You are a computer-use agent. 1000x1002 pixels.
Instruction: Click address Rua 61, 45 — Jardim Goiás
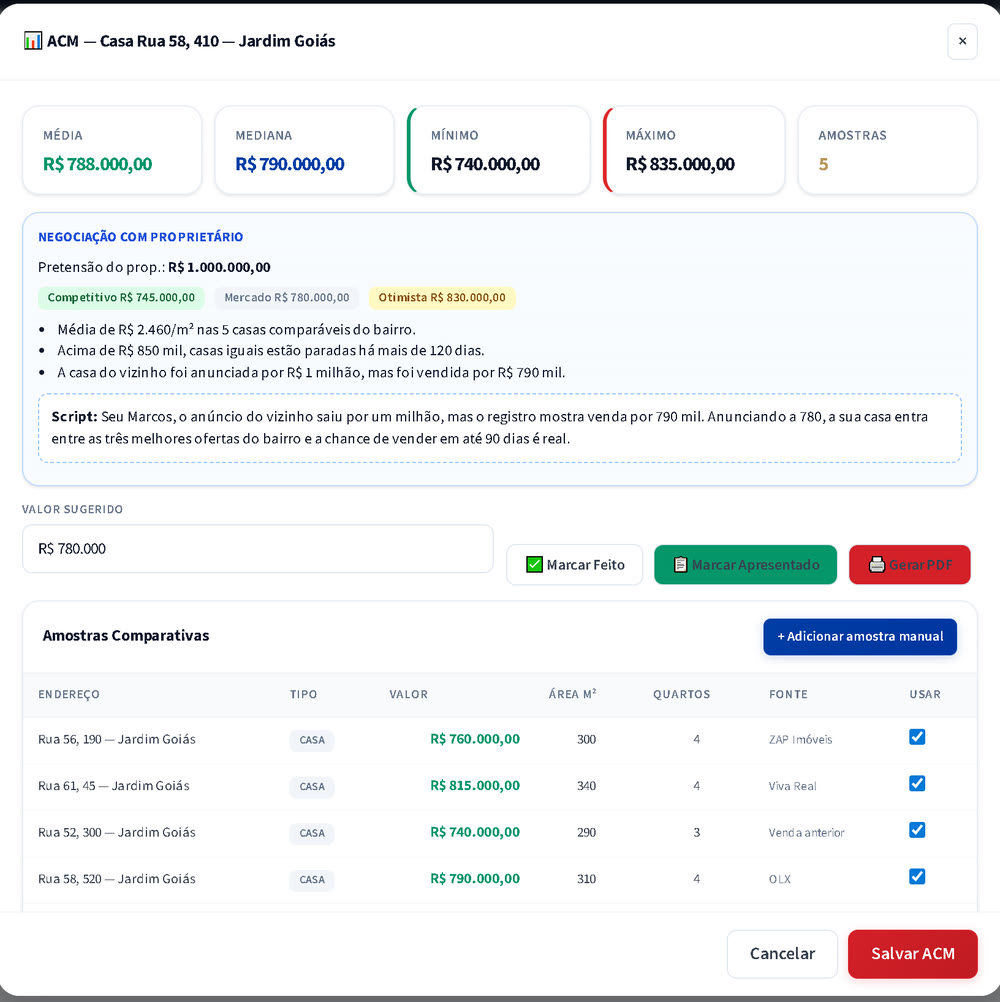click(x=114, y=786)
